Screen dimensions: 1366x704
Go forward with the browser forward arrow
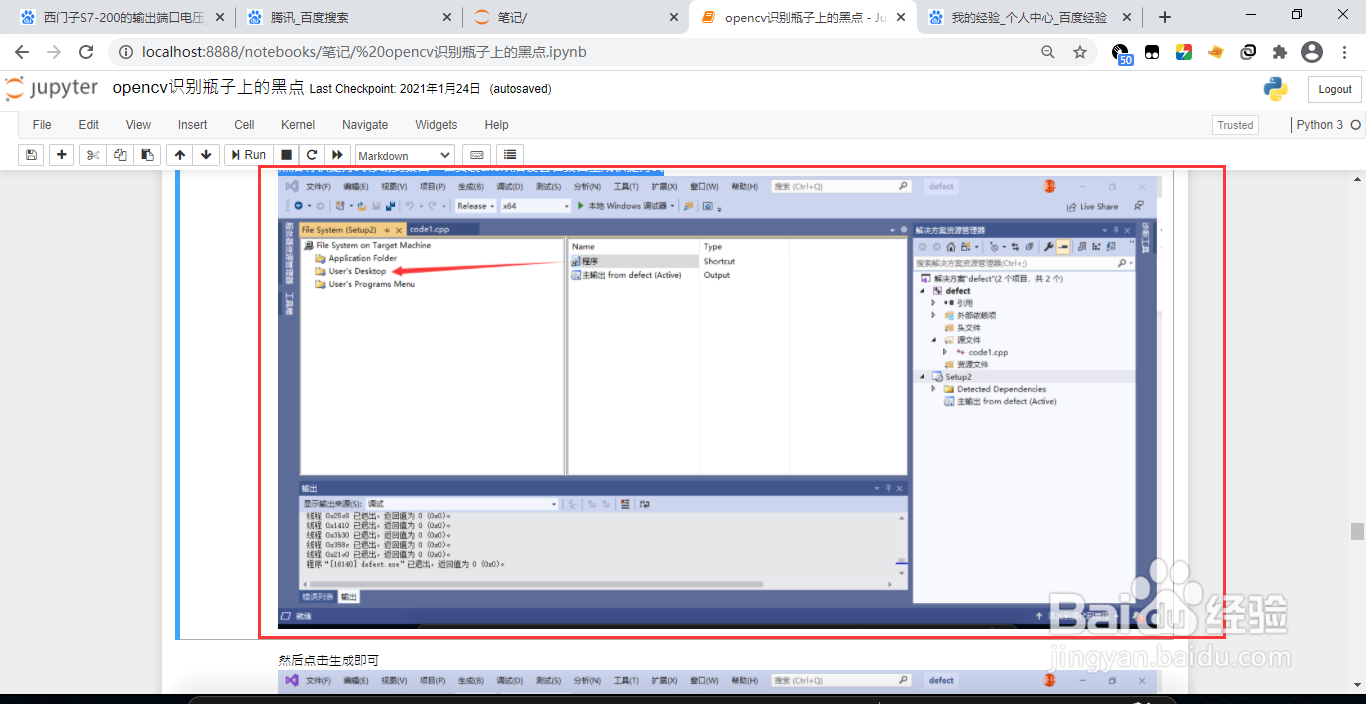pyautogui.click(x=54, y=52)
